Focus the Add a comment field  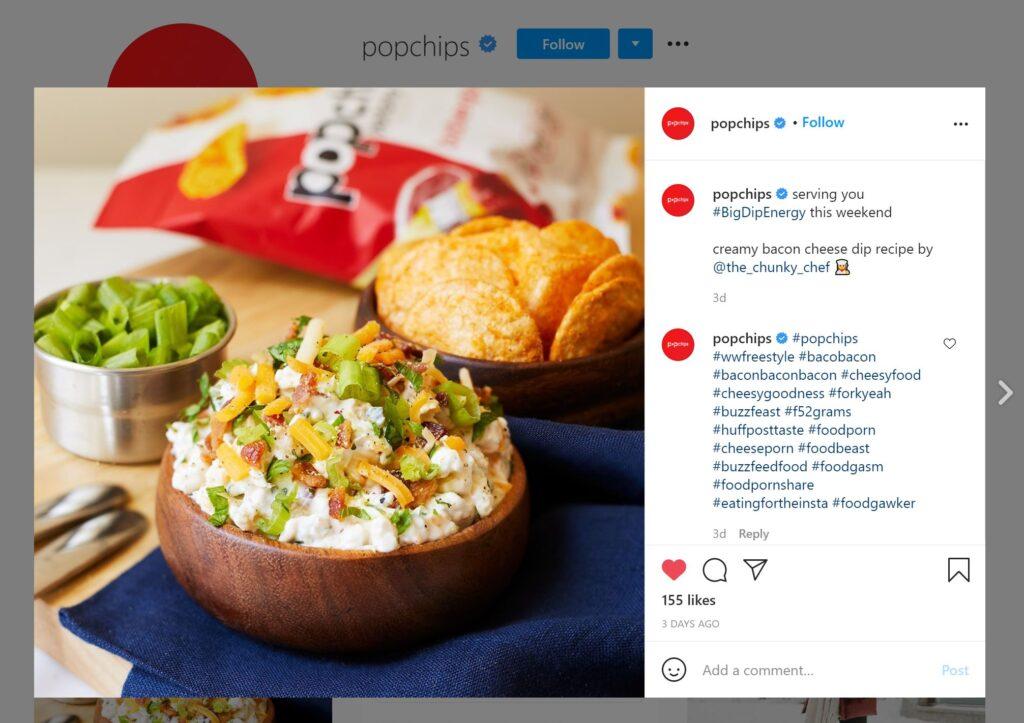click(x=816, y=670)
